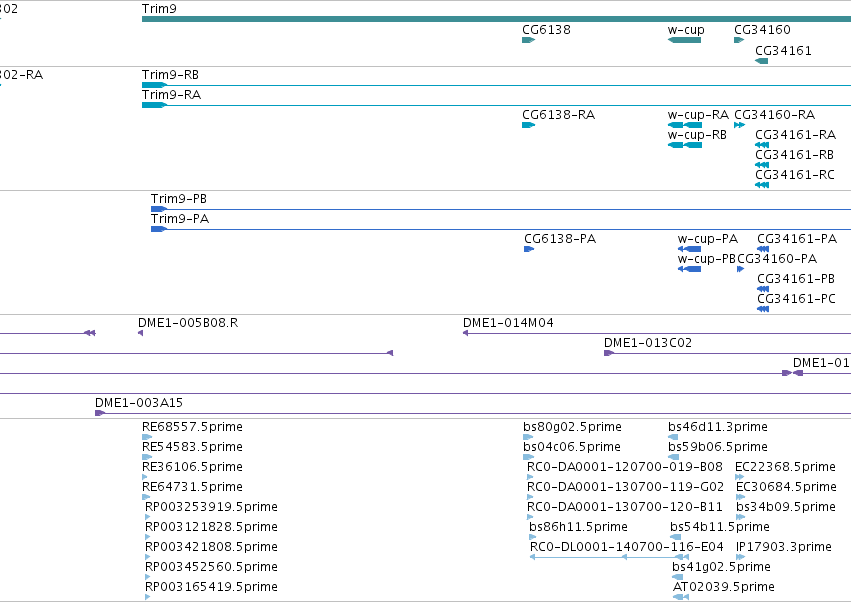Select the bs80g02.5prime EST glyph
Viewport: 851px width, 602px height.
coord(528,437)
